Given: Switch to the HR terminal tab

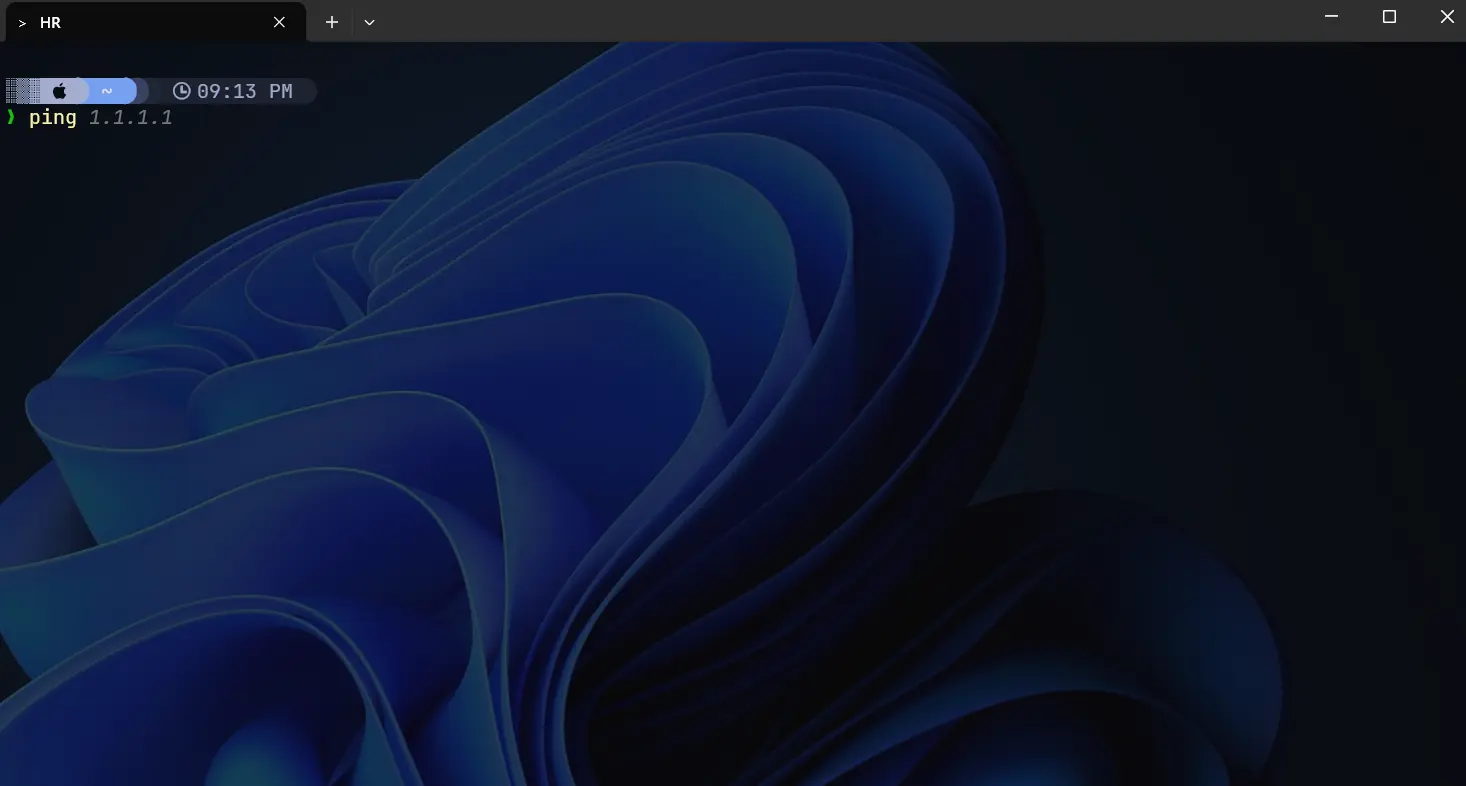Looking at the screenshot, I should (155, 22).
